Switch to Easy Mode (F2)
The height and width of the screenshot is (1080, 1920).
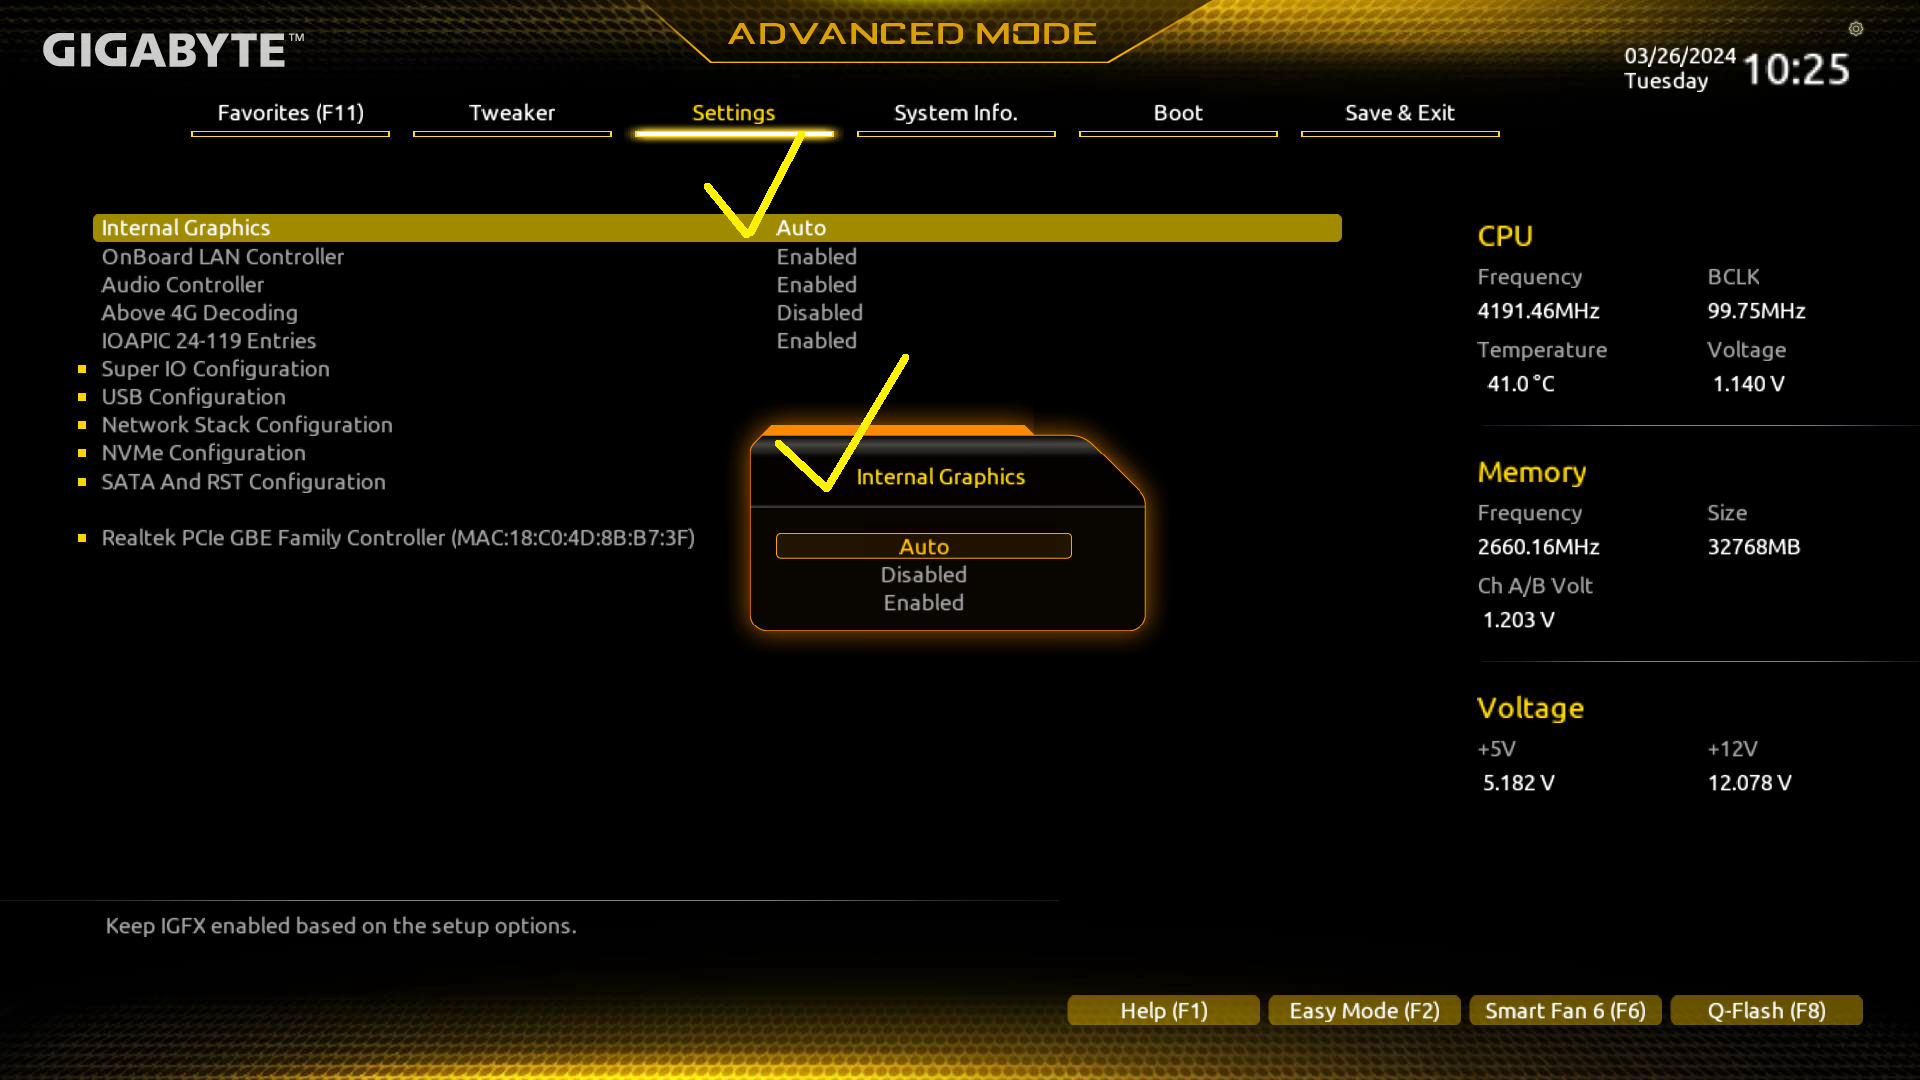[1364, 1009]
